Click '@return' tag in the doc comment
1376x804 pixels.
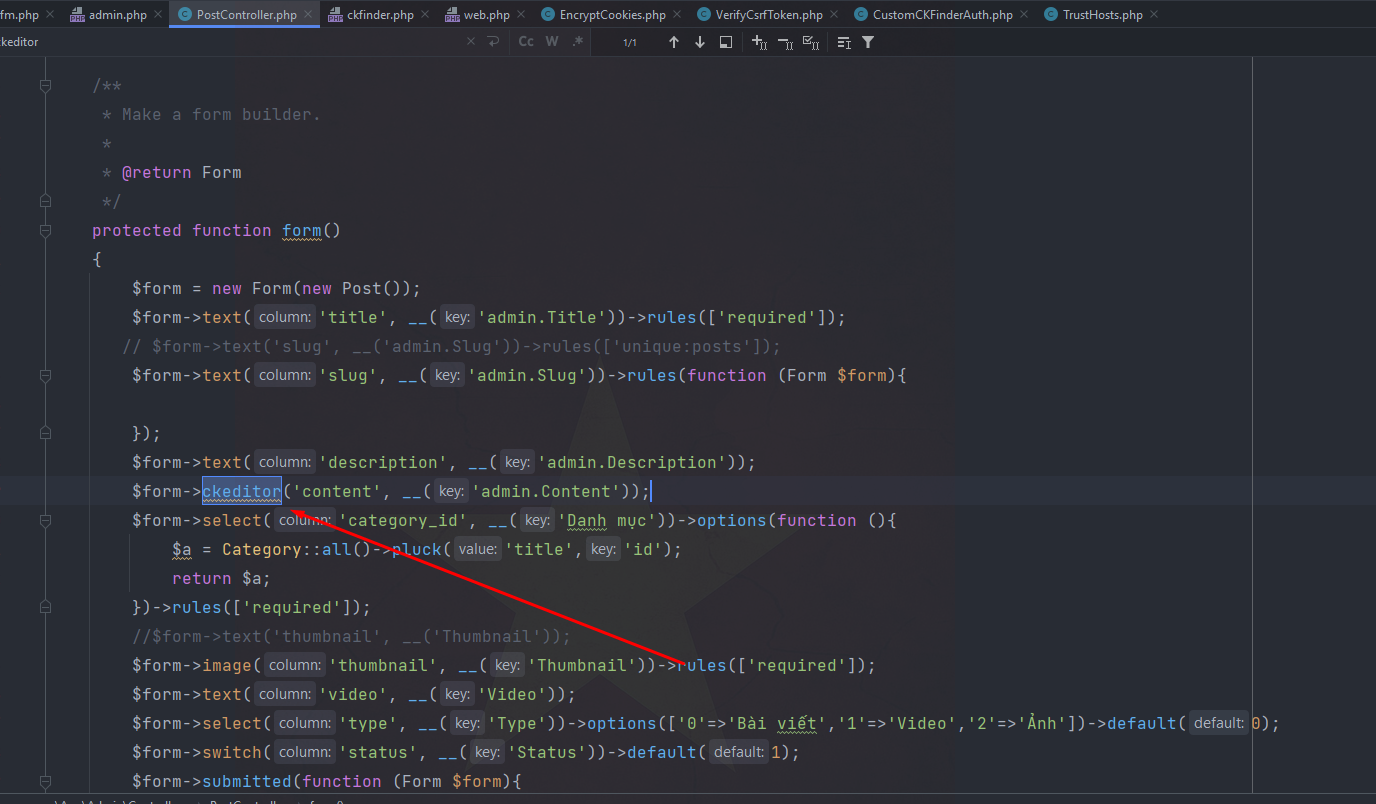point(157,172)
